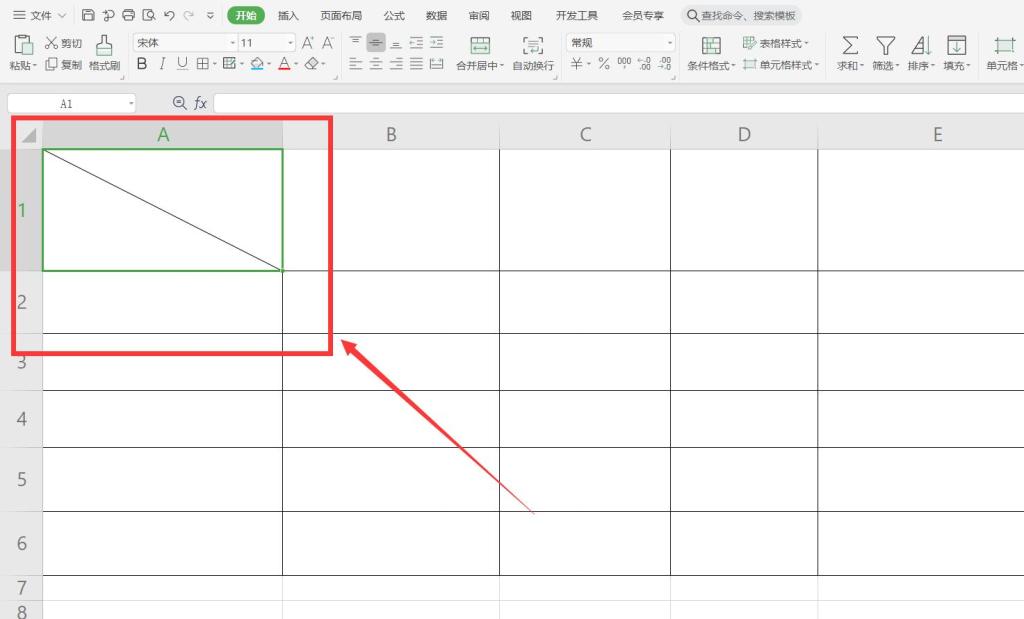Decrease the indent
Viewport: 1024px width, 619px height.
tap(416, 42)
